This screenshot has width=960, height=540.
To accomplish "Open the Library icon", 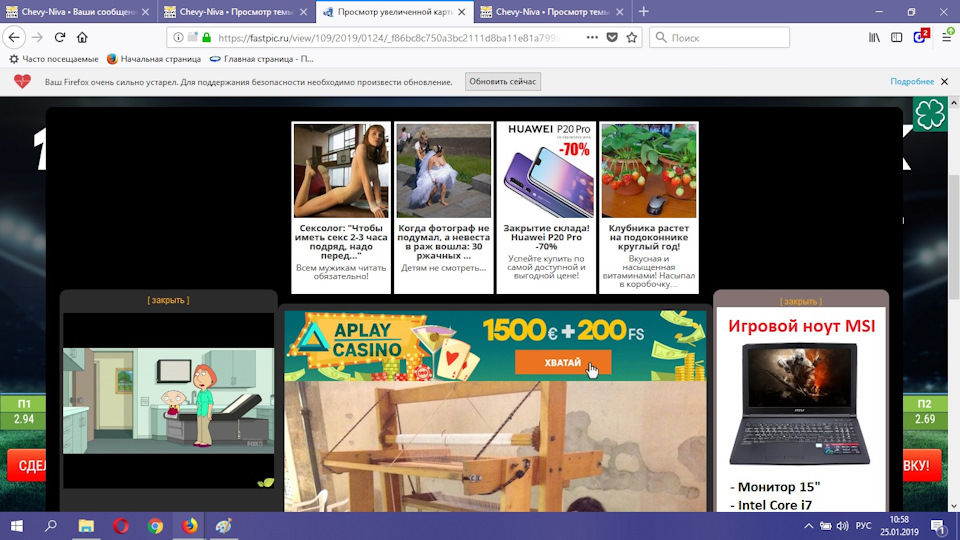I will point(874,37).
